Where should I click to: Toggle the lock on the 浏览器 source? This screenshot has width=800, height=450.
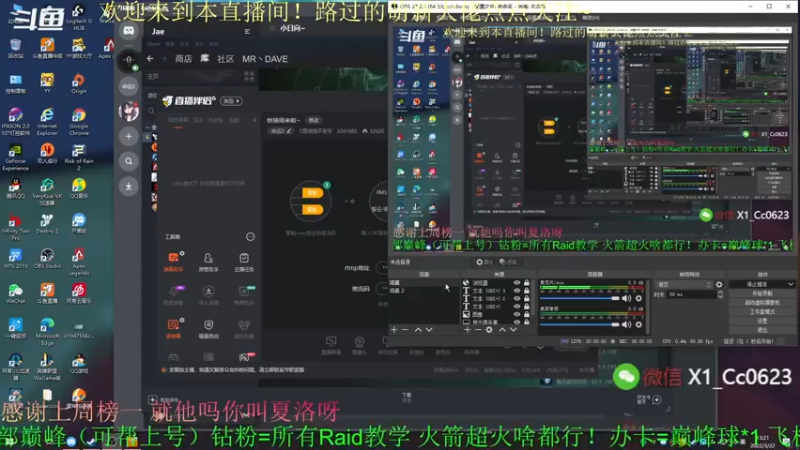tap(527, 283)
